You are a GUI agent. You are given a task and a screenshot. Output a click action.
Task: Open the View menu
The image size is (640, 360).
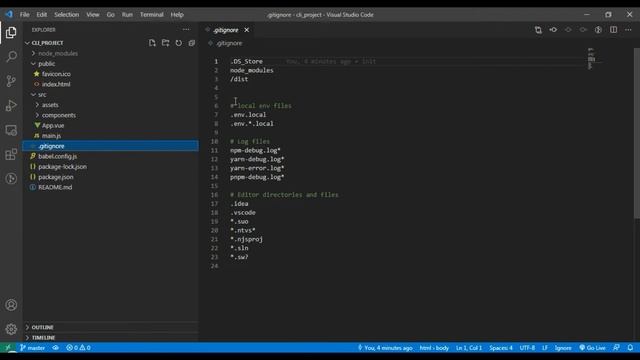click(x=93, y=15)
